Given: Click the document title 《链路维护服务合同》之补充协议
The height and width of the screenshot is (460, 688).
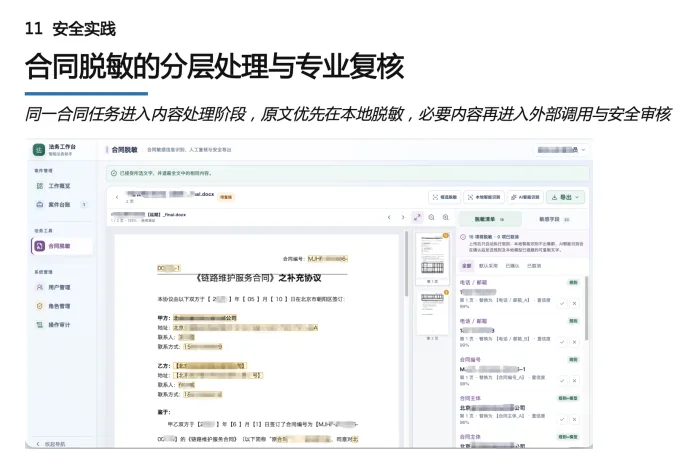Looking at the screenshot, I should (x=259, y=278).
